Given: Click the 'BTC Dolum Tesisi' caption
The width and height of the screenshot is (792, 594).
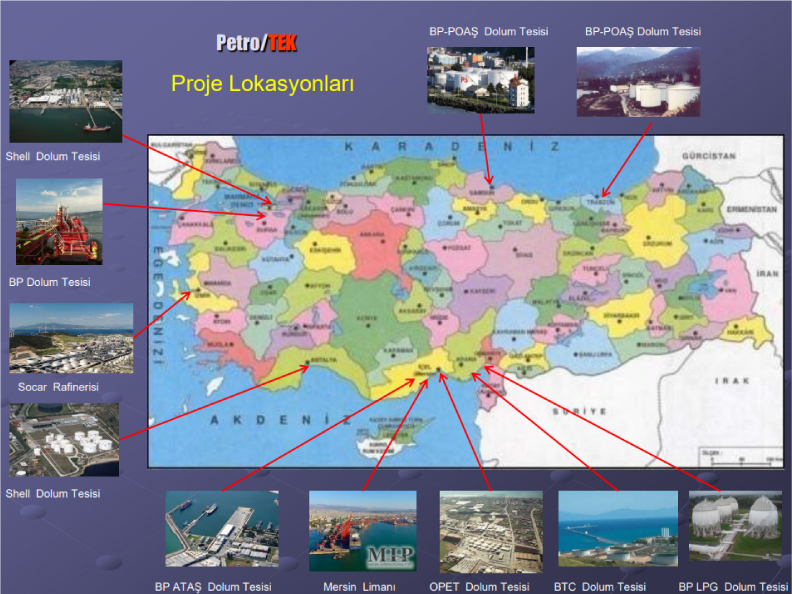Looking at the screenshot, I should (x=600, y=587).
